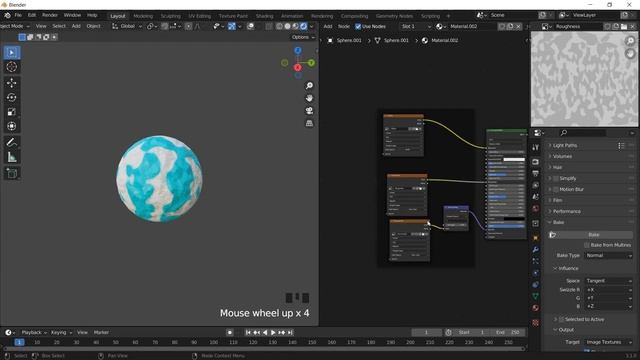
Task: Switch to rendered viewport shading mode
Action: (x=303, y=26)
